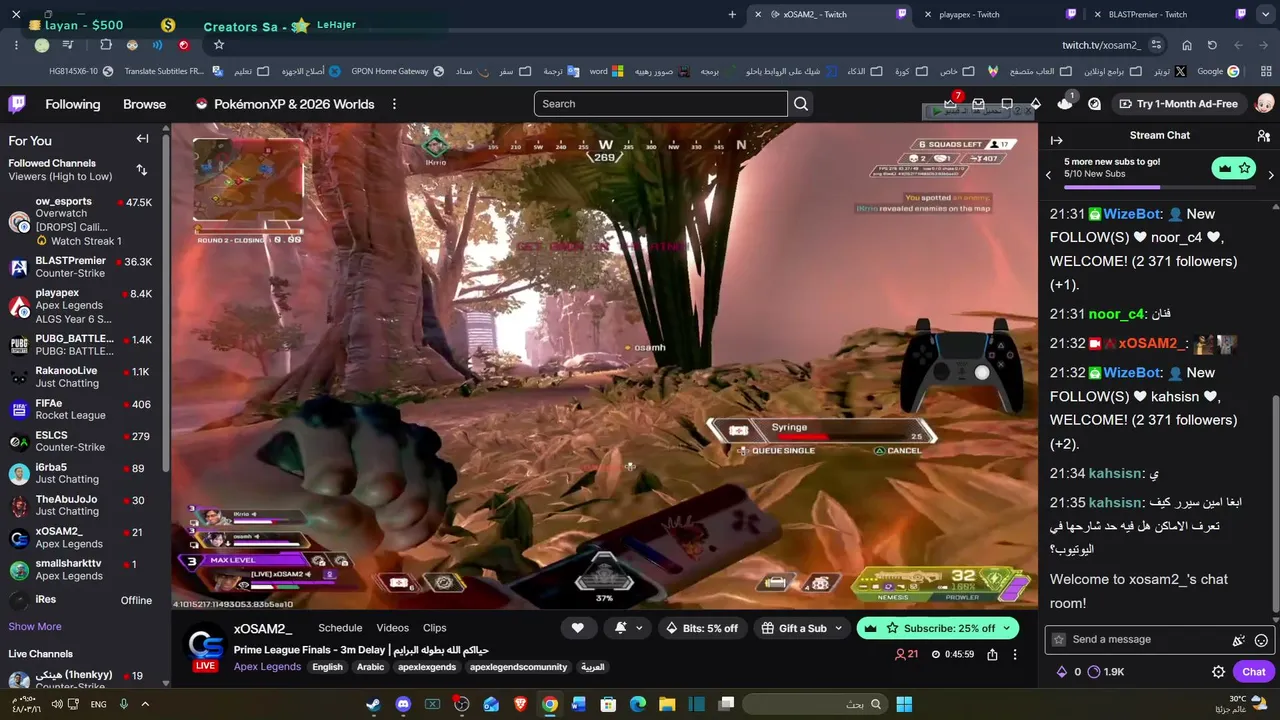Click the Bits: 5% off button
This screenshot has width=1280, height=720.
(701, 628)
